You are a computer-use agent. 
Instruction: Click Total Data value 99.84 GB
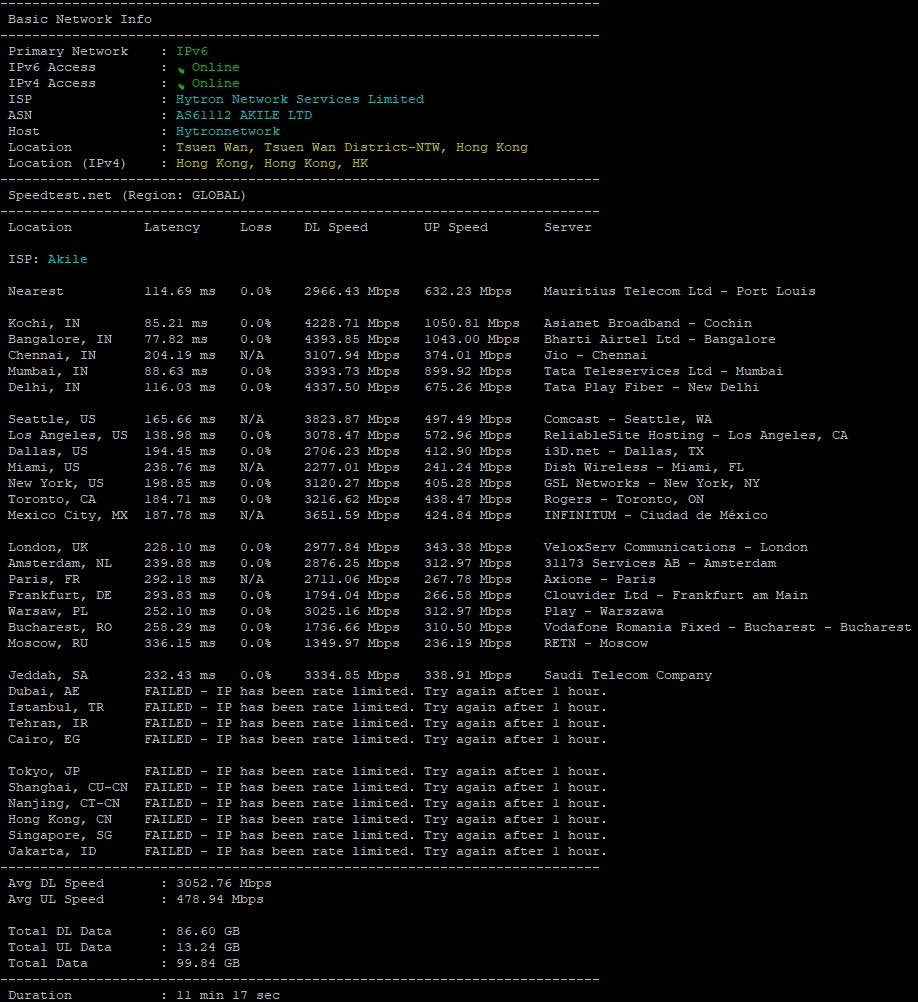[208, 962]
